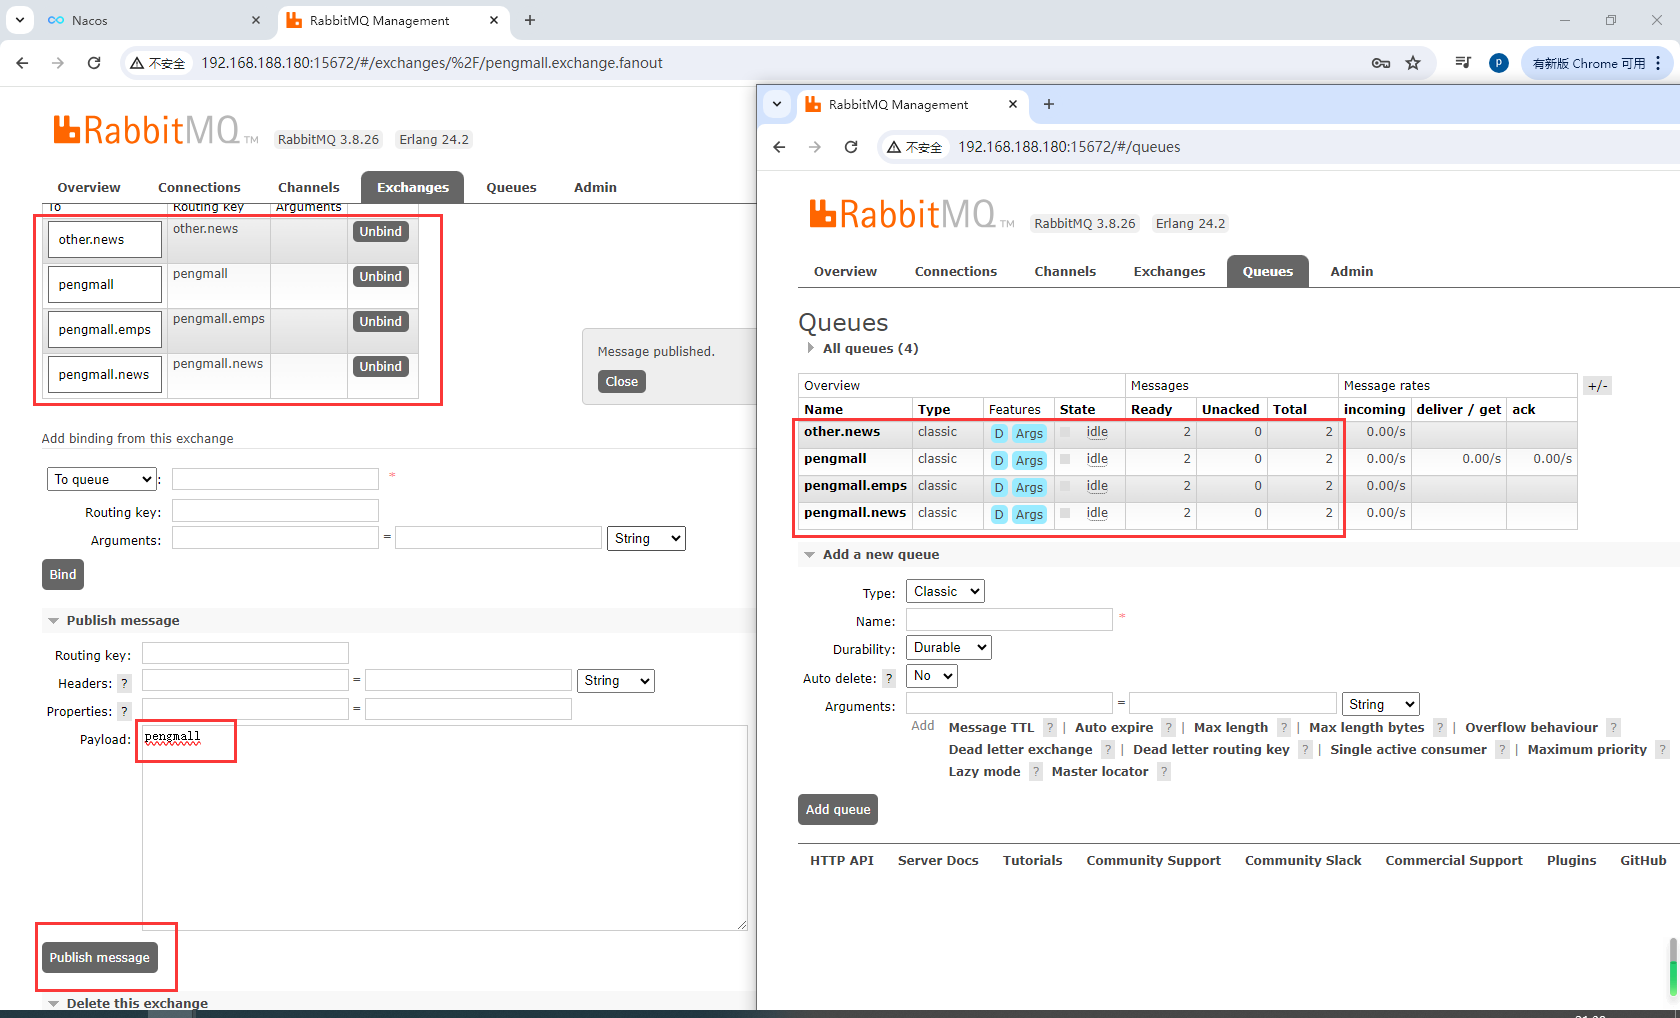
Task: Open new tab in left Chrome window
Action: (x=530, y=20)
